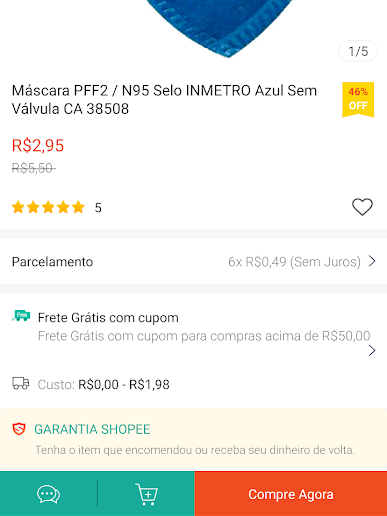
Task: Select the Parcelamento row label
Action: click(x=52, y=262)
